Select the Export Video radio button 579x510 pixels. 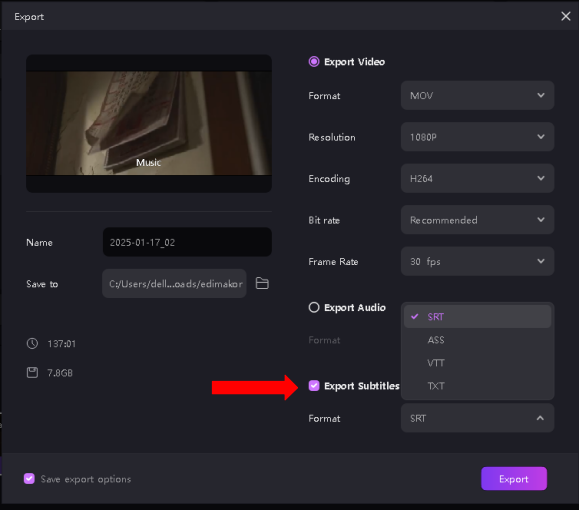tap(314, 62)
